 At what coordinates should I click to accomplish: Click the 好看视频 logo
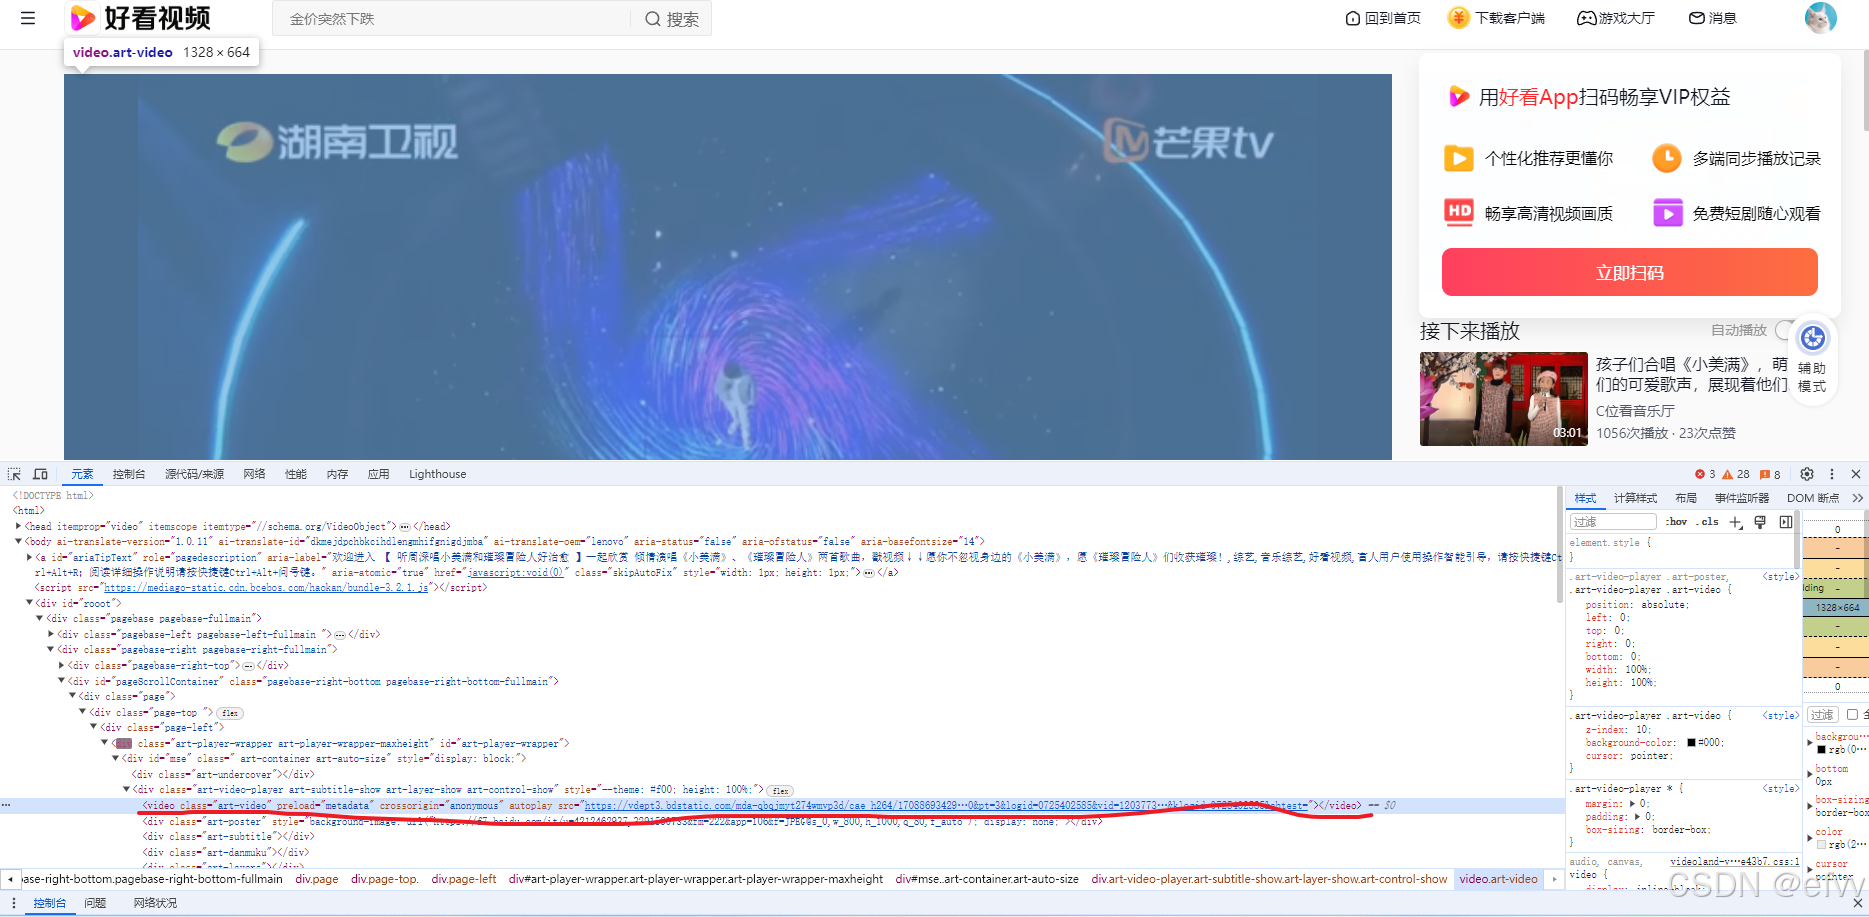(x=140, y=18)
